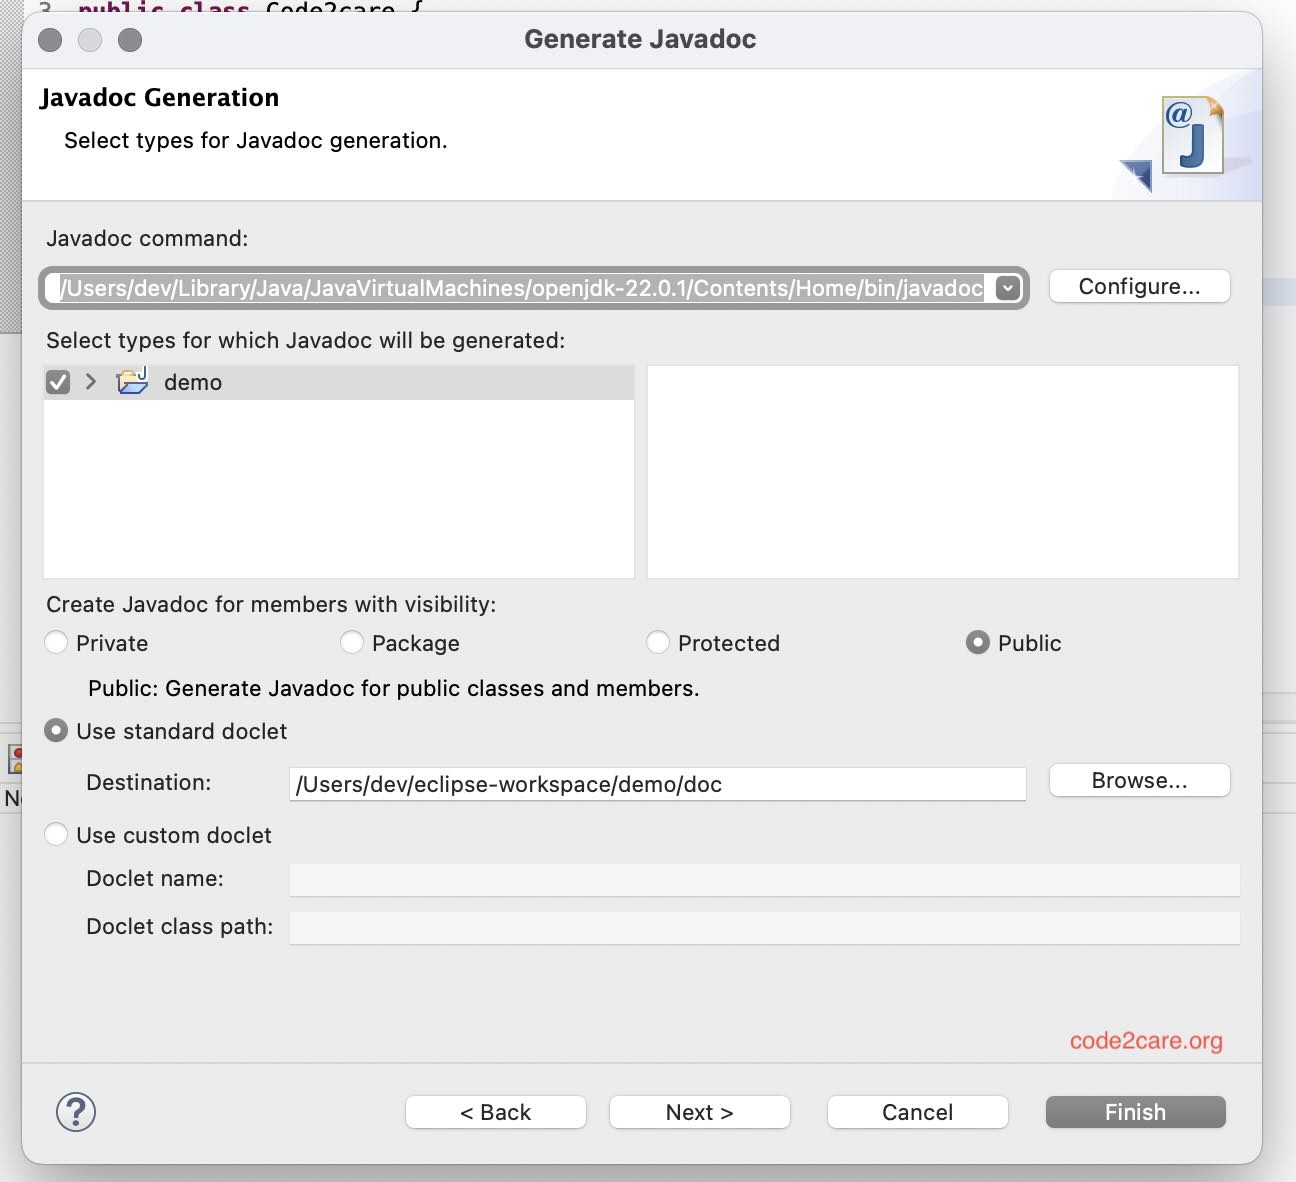Open the Javadoc command history dropdown

[x=1005, y=288]
